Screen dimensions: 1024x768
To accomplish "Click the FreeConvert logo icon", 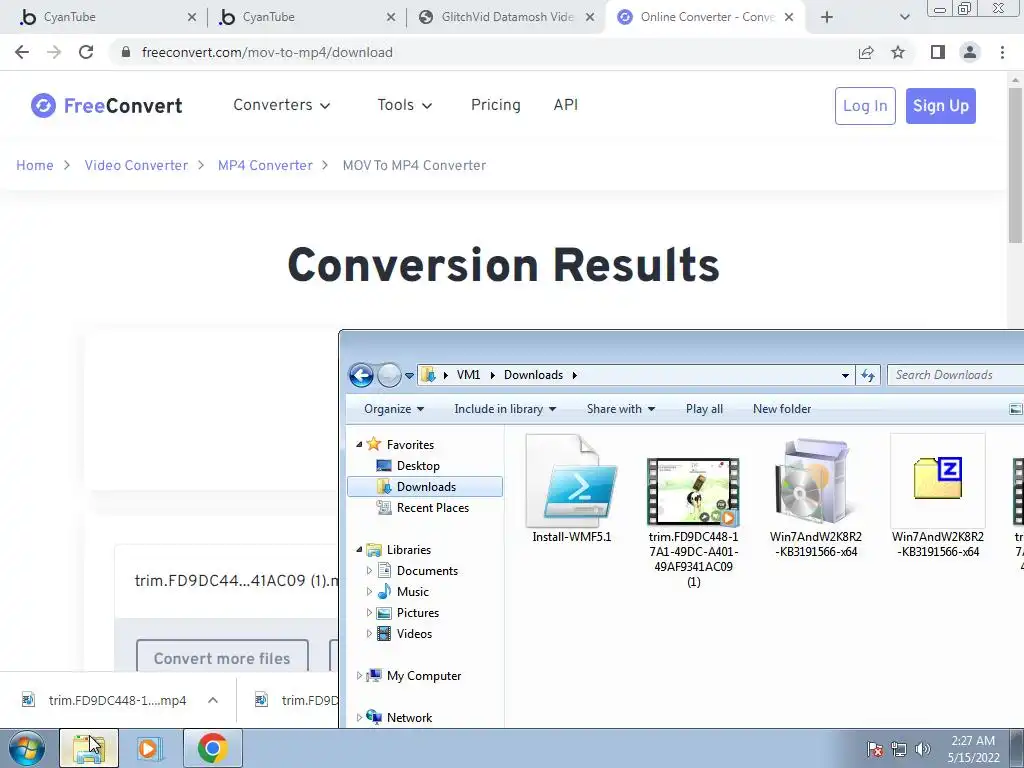I will coord(43,105).
